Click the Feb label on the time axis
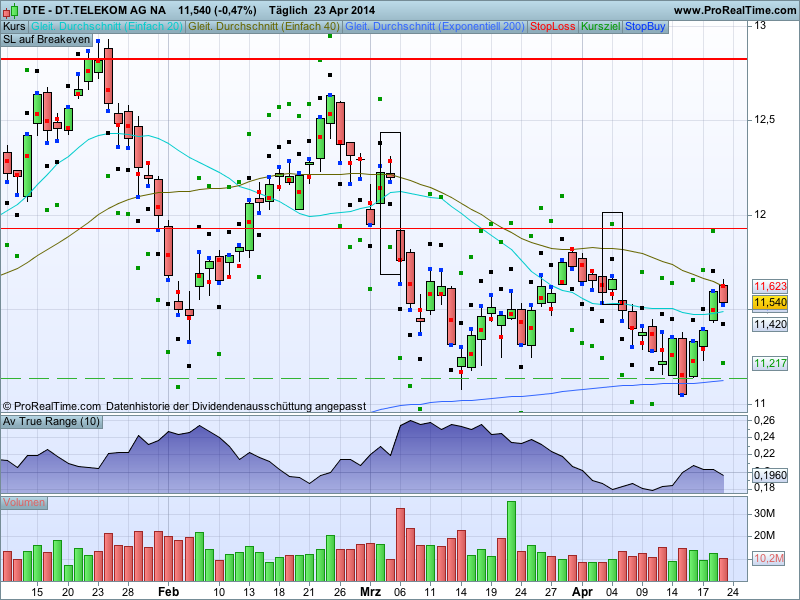The height and width of the screenshot is (600, 800). pos(168,592)
